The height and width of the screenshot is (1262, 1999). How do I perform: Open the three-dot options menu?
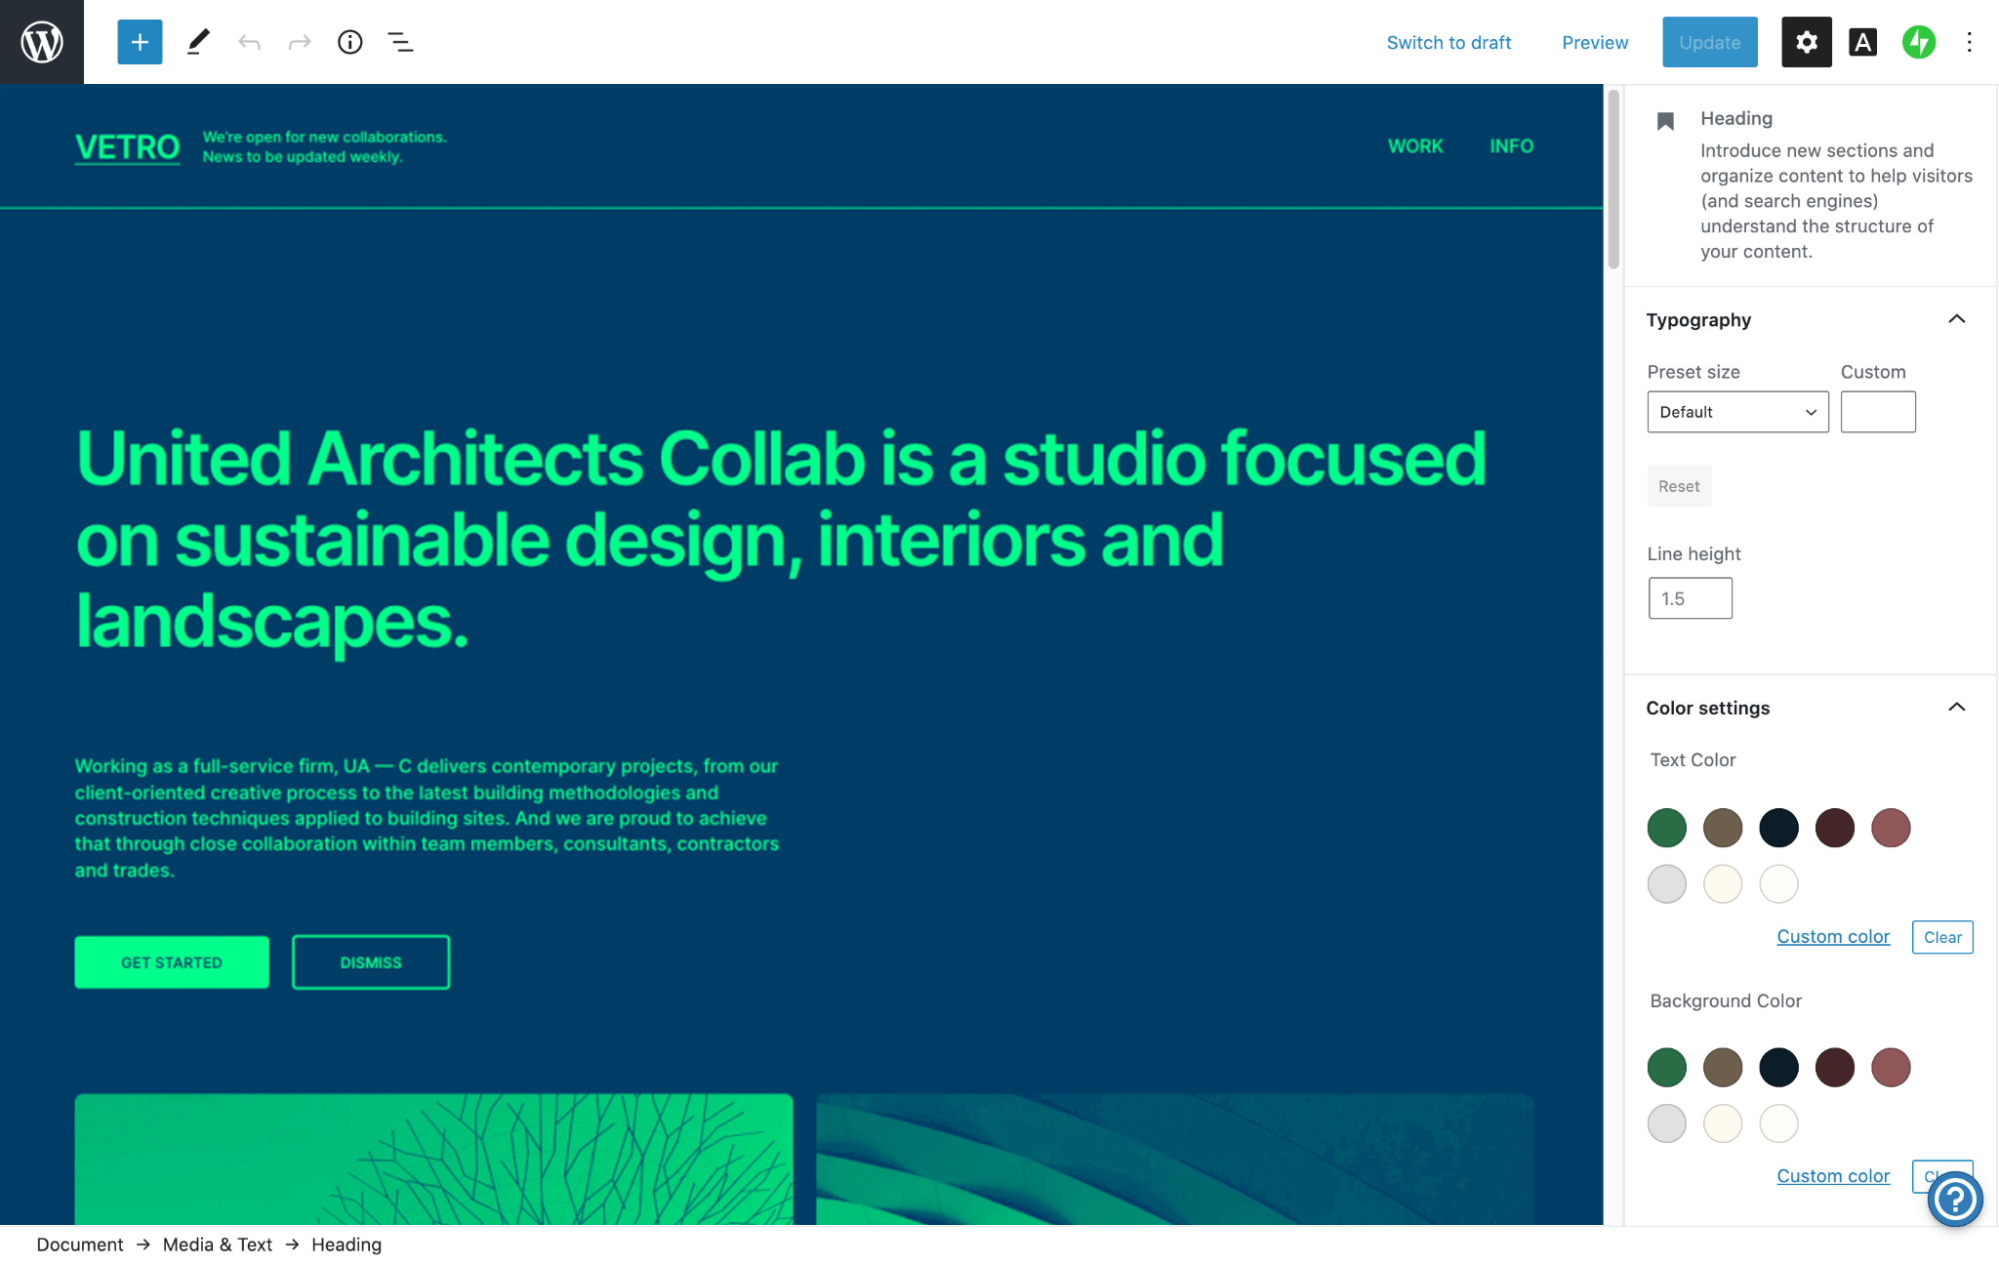tap(1969, 42)
